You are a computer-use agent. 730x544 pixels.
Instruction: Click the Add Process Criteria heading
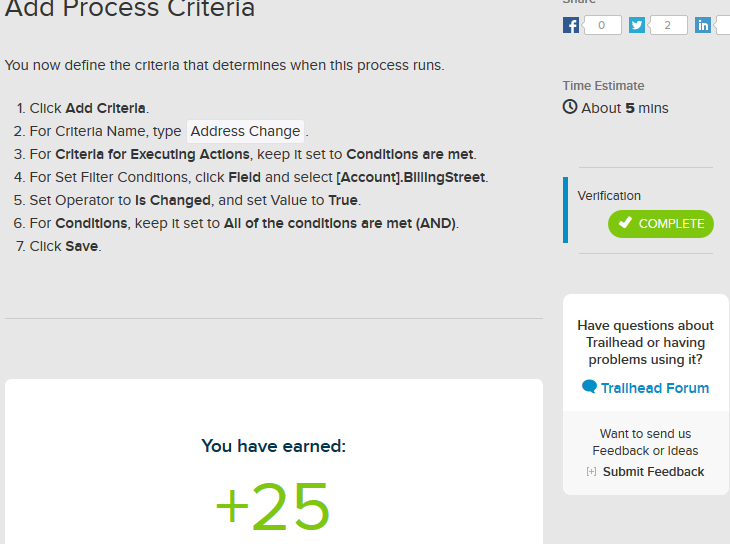click(x=130, y=10)
